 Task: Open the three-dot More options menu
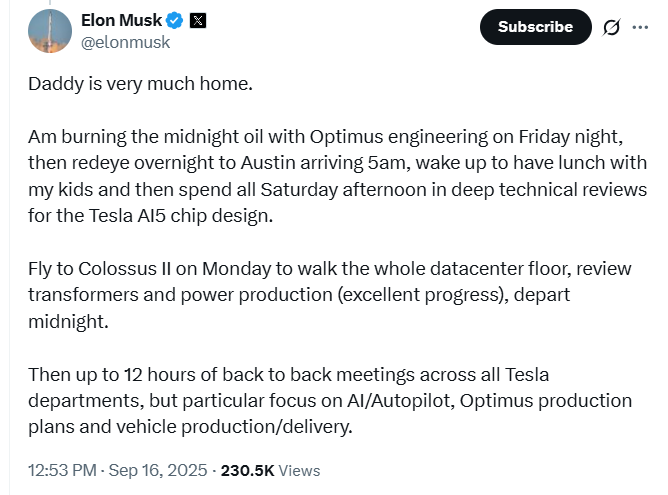coord(639,28)
